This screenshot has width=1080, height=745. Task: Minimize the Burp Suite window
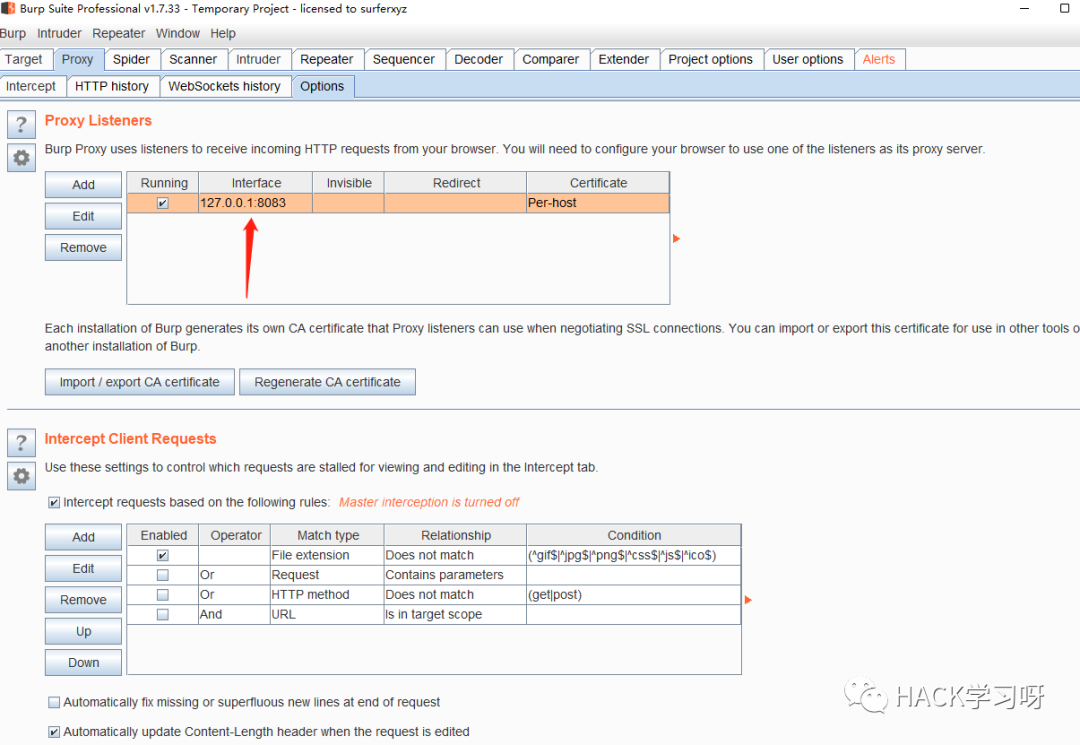point(1024,8)
